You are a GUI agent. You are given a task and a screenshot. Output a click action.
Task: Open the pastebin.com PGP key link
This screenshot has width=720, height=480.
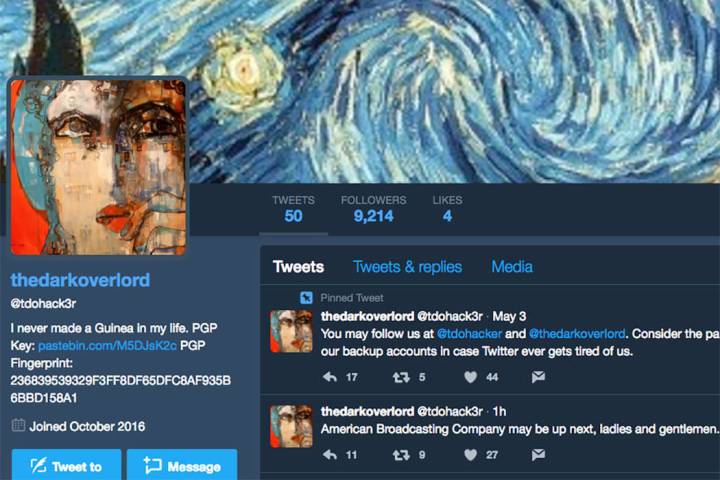pos(107,345)
